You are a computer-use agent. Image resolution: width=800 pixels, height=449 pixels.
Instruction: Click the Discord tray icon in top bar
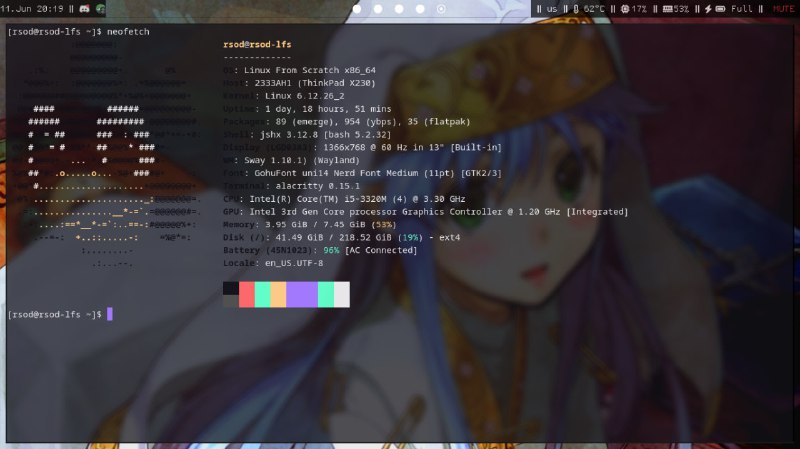pyautogui.click(x=85, y=9)
